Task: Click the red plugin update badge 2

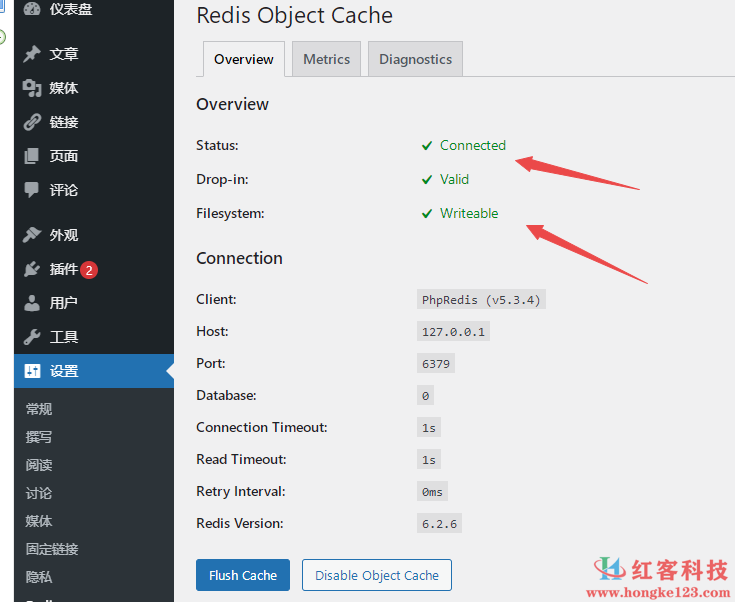Action: pyautogui.click(x=89, y=270)
